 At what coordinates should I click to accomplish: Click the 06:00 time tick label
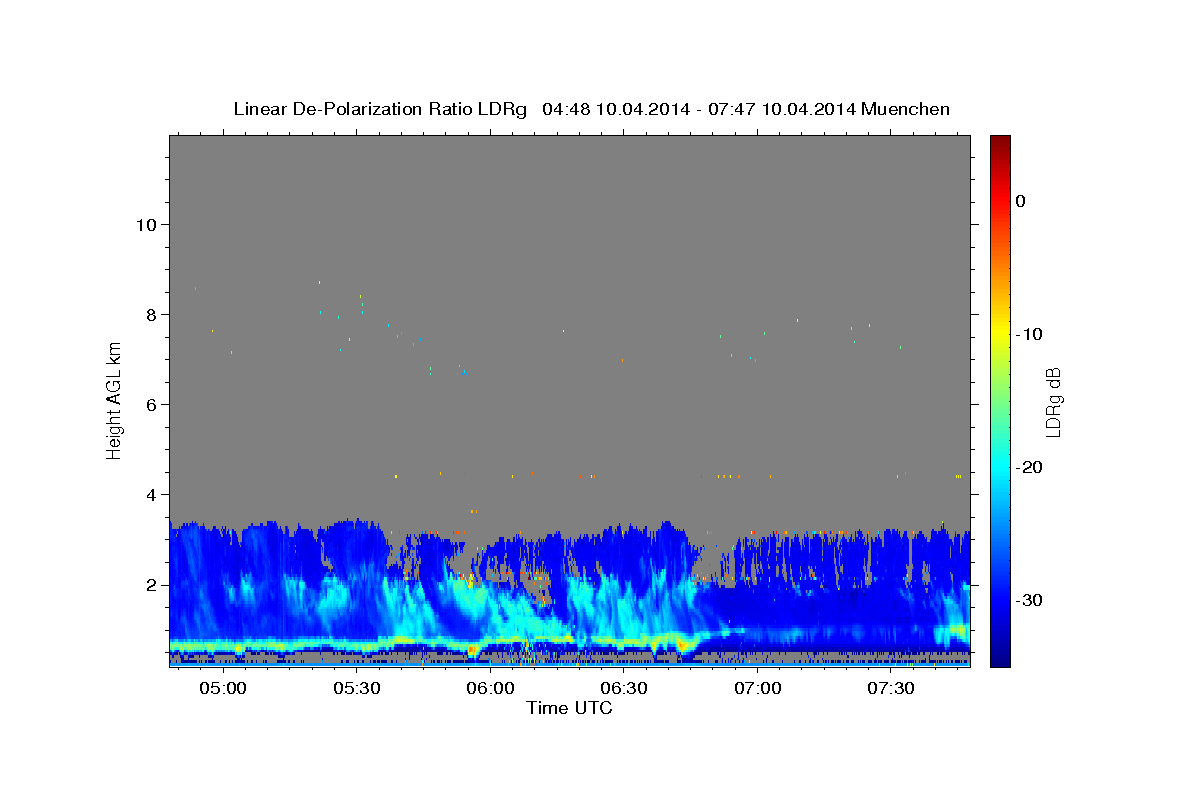[x=491, y=689]
